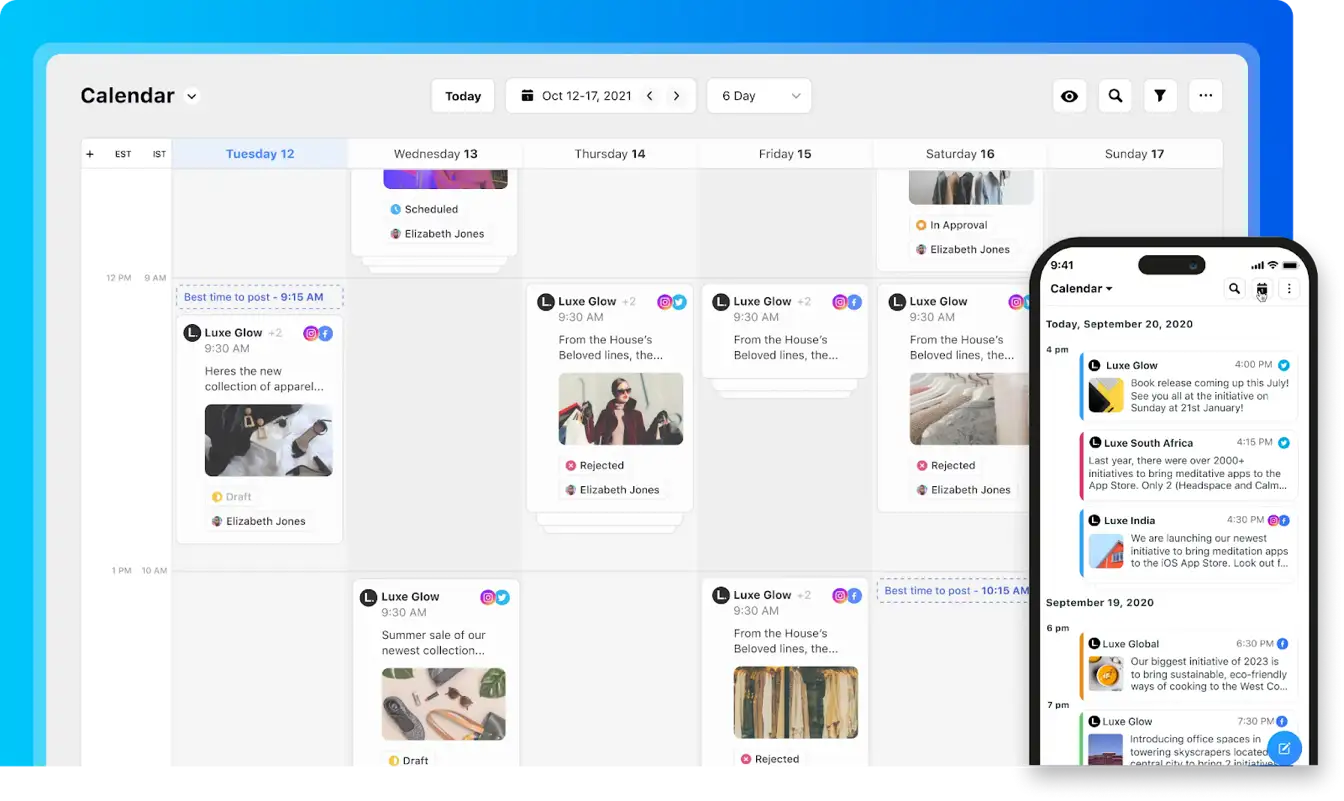Tap the calendar date icon in mobile header
Screen dimensions: 1344x801
click(1262, 289)
